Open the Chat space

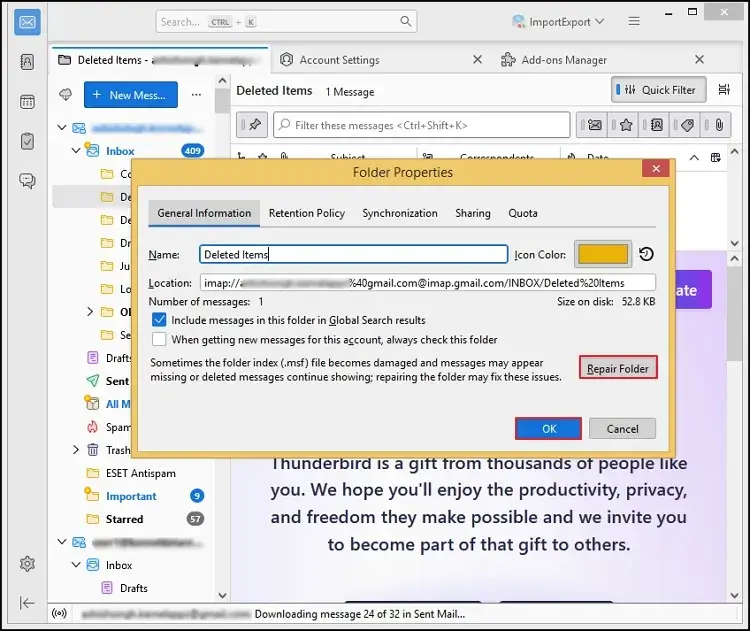coord(27,181)
